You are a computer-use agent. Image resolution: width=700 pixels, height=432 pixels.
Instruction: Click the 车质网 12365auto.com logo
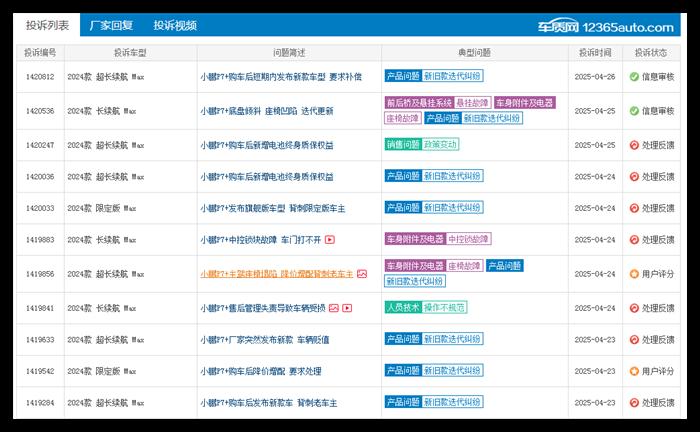(x=605, y=27)
